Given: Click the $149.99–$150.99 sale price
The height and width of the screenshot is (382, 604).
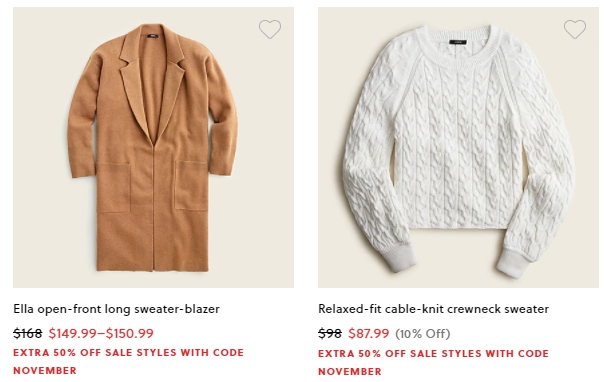Looking at the screenshot, I should click(101, 333).
